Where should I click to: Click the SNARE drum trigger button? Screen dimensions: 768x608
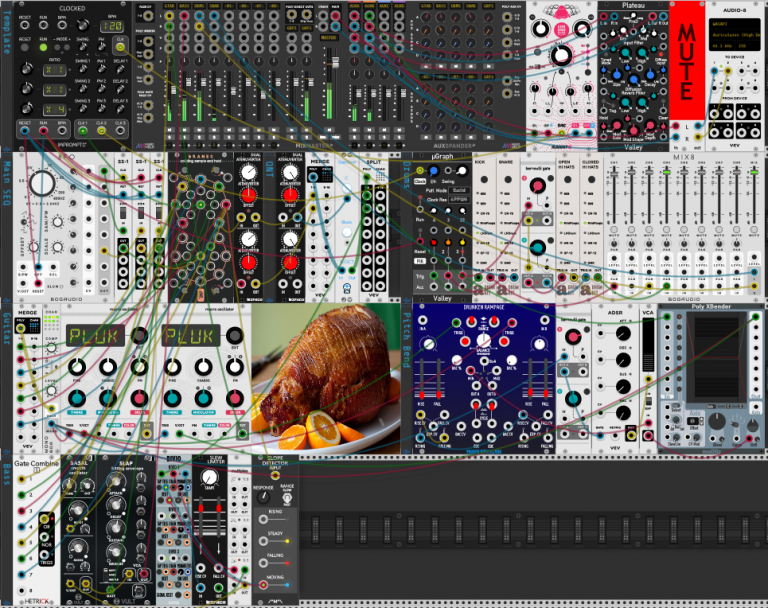click(x=508, y=180)
